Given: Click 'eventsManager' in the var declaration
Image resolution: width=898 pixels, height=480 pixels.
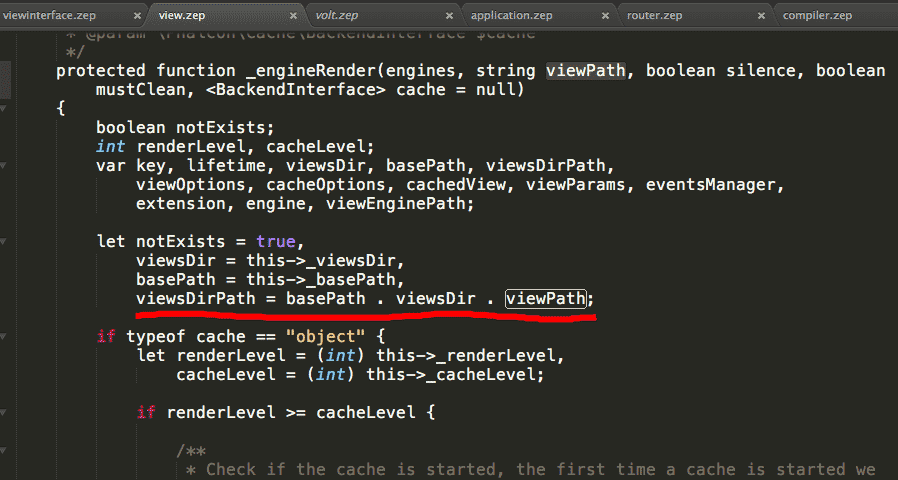Looking at the screenshot, I should point(711,184).
